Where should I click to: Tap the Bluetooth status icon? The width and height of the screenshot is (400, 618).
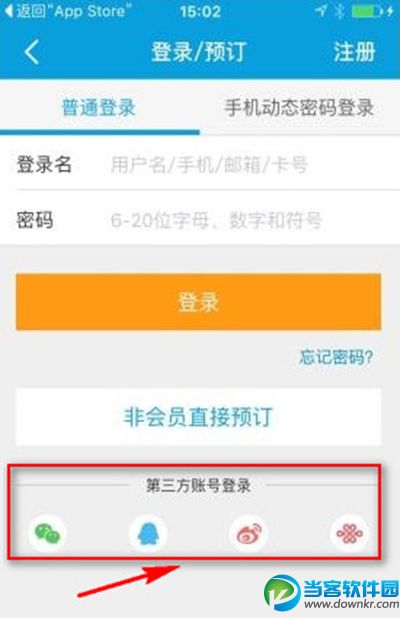[339, 11]
